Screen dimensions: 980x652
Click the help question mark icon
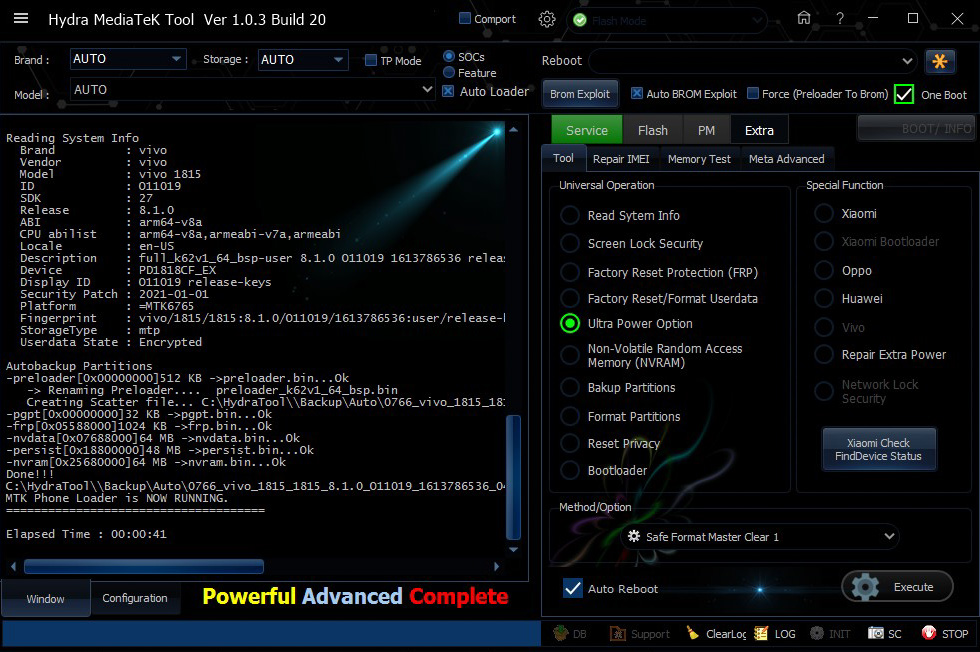click(x=840, y=19)
